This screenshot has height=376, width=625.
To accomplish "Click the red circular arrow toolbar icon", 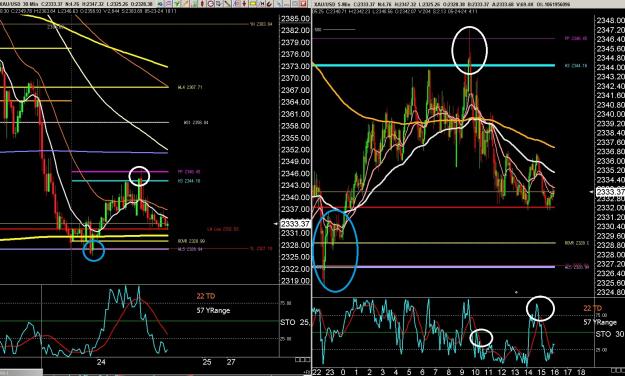I will 211,4.
